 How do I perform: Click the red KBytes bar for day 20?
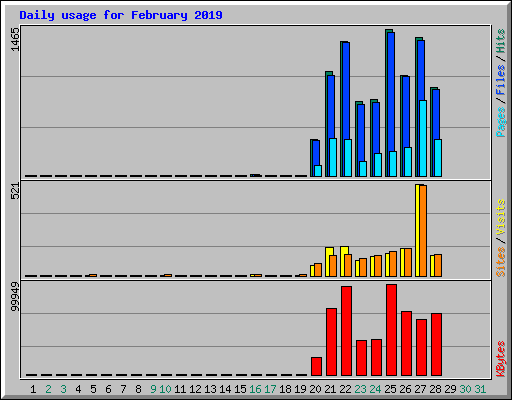[x=316, y=366]
